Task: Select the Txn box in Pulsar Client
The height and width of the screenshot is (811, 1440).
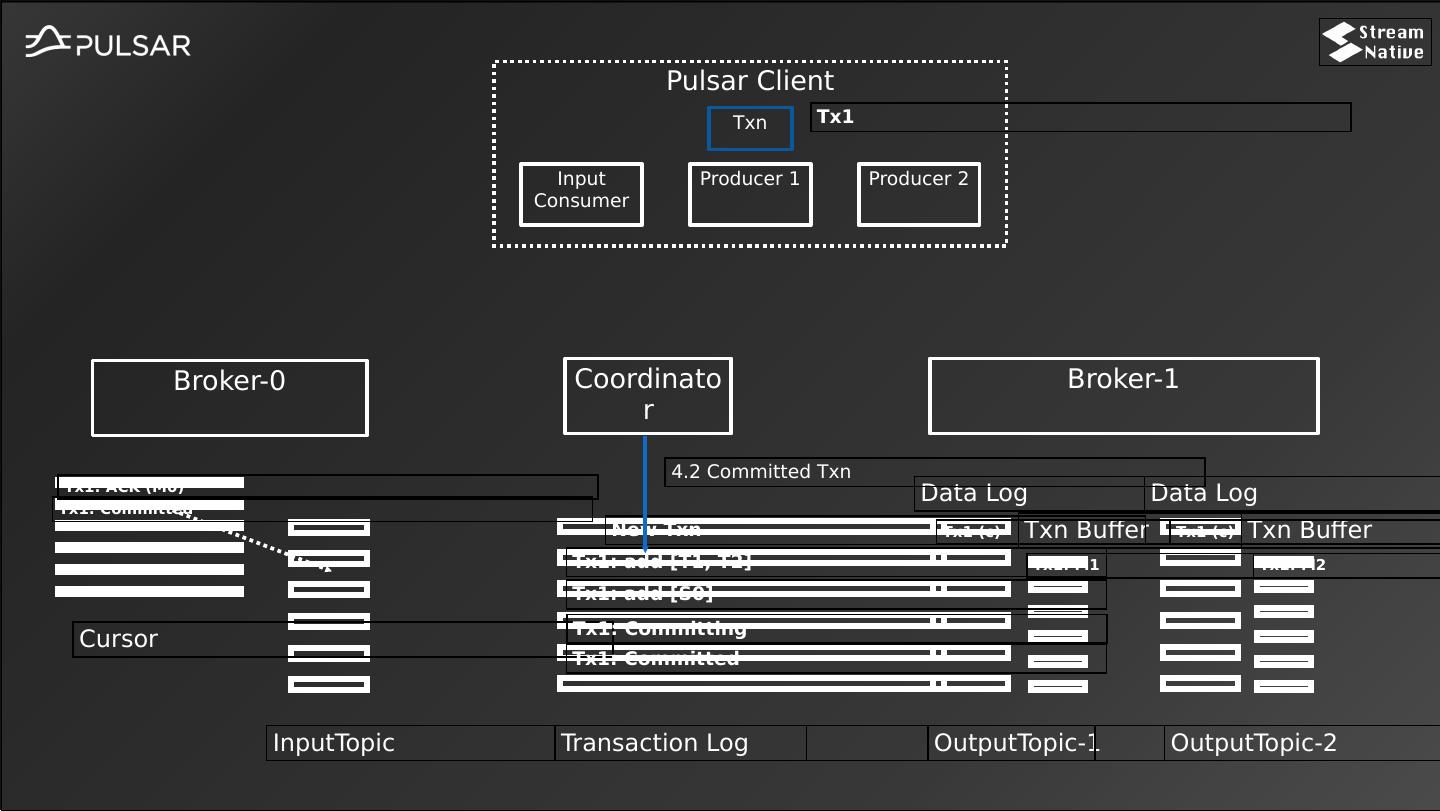Action: [x=750, y=128]
